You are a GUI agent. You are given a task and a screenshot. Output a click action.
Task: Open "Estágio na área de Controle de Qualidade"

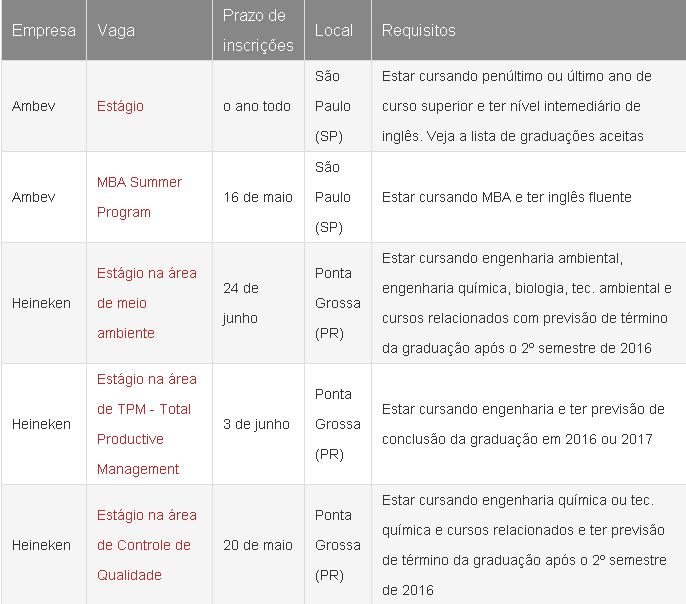[146, 545]
